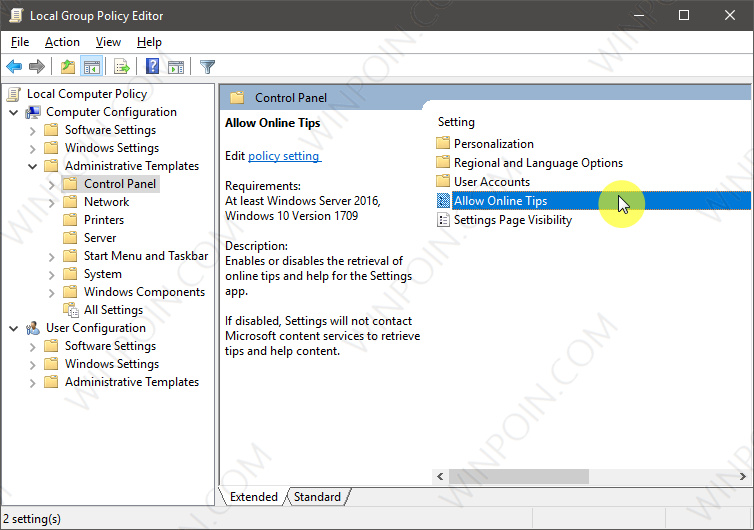Open the Action menu

point(62,42)
